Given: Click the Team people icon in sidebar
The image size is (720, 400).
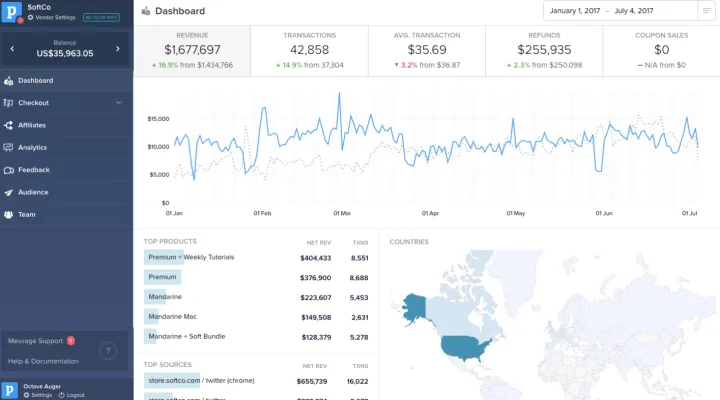Looking at the screenshot, I should [9, 214].
